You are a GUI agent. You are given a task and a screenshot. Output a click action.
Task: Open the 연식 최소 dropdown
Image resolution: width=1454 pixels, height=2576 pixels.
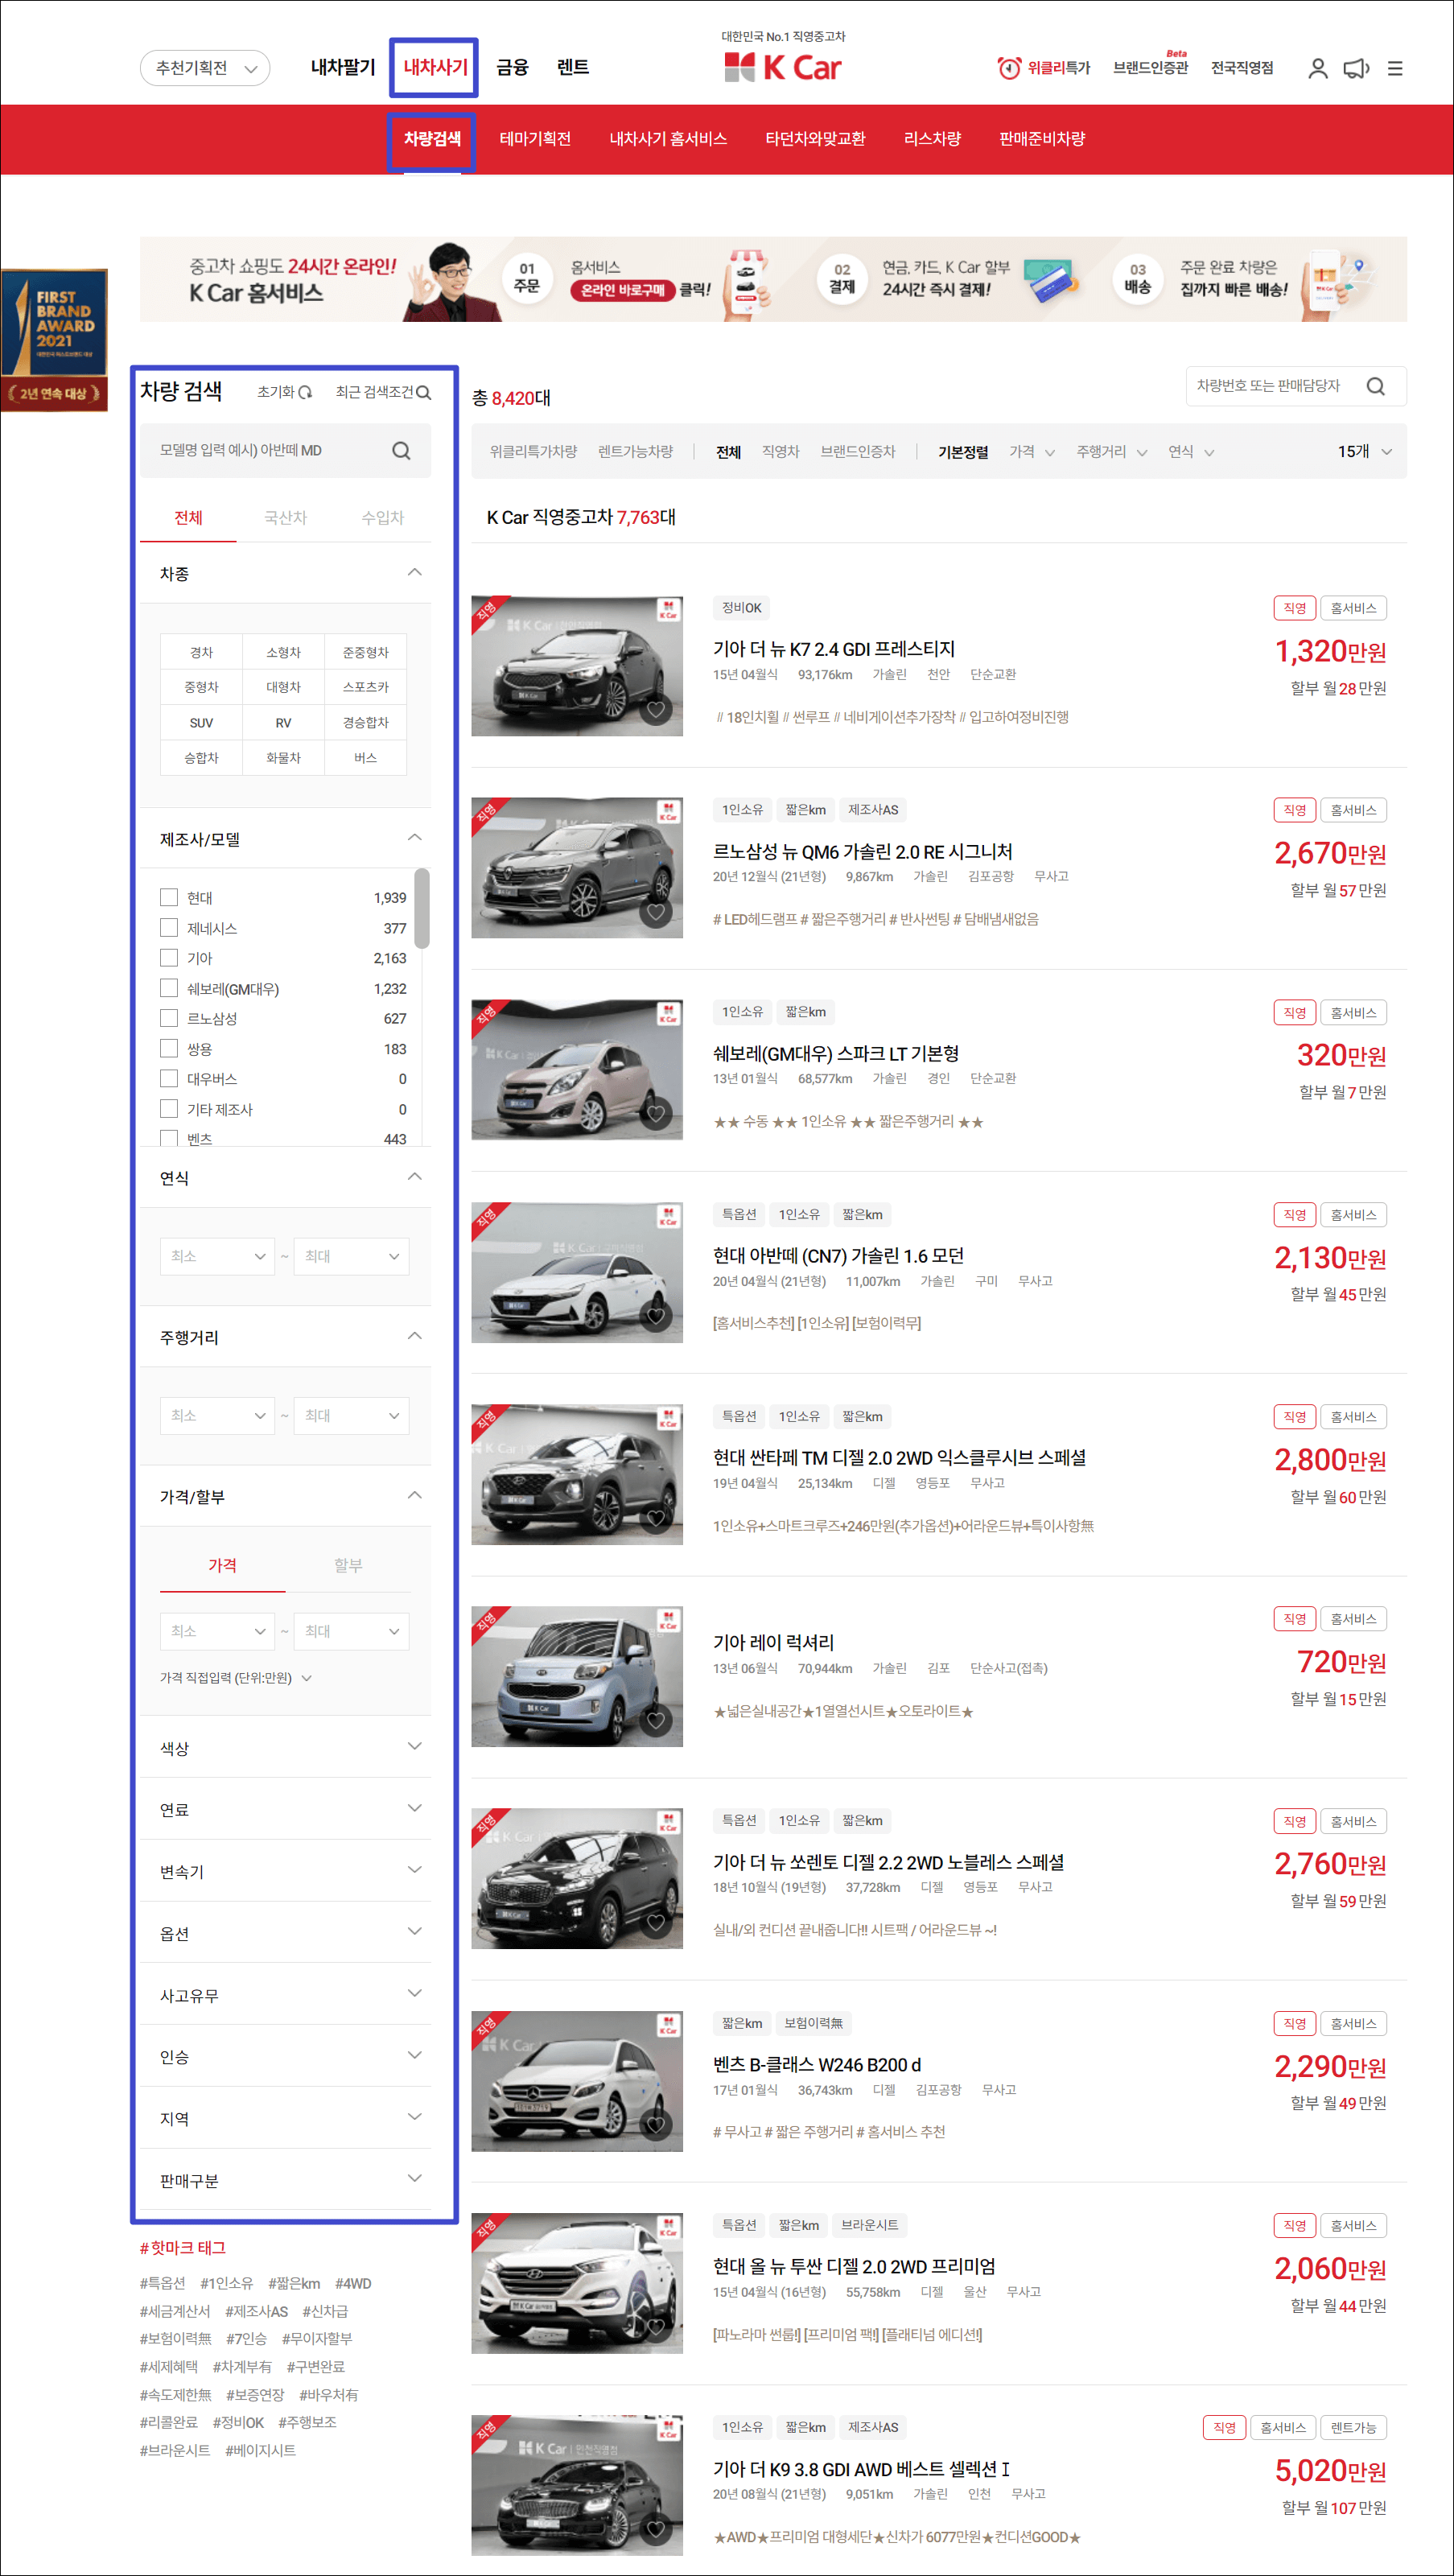(217, 1256)
